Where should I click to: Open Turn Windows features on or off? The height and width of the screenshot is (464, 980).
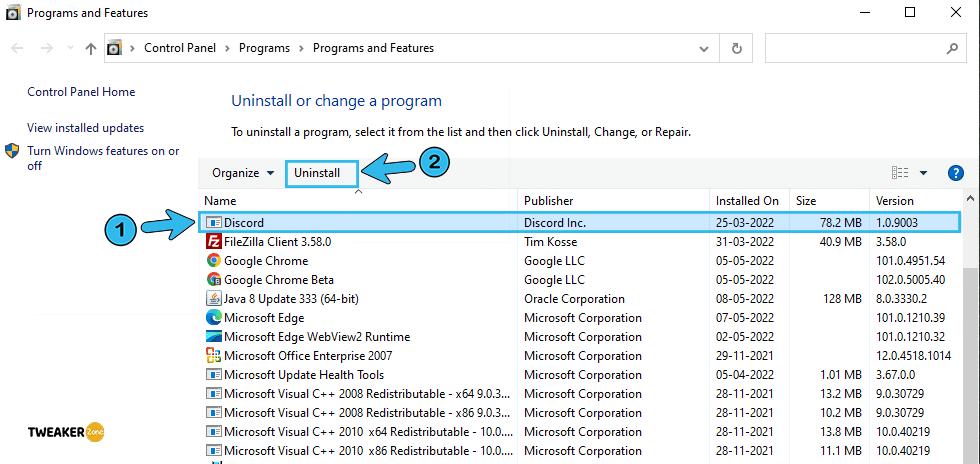[103, 158]
